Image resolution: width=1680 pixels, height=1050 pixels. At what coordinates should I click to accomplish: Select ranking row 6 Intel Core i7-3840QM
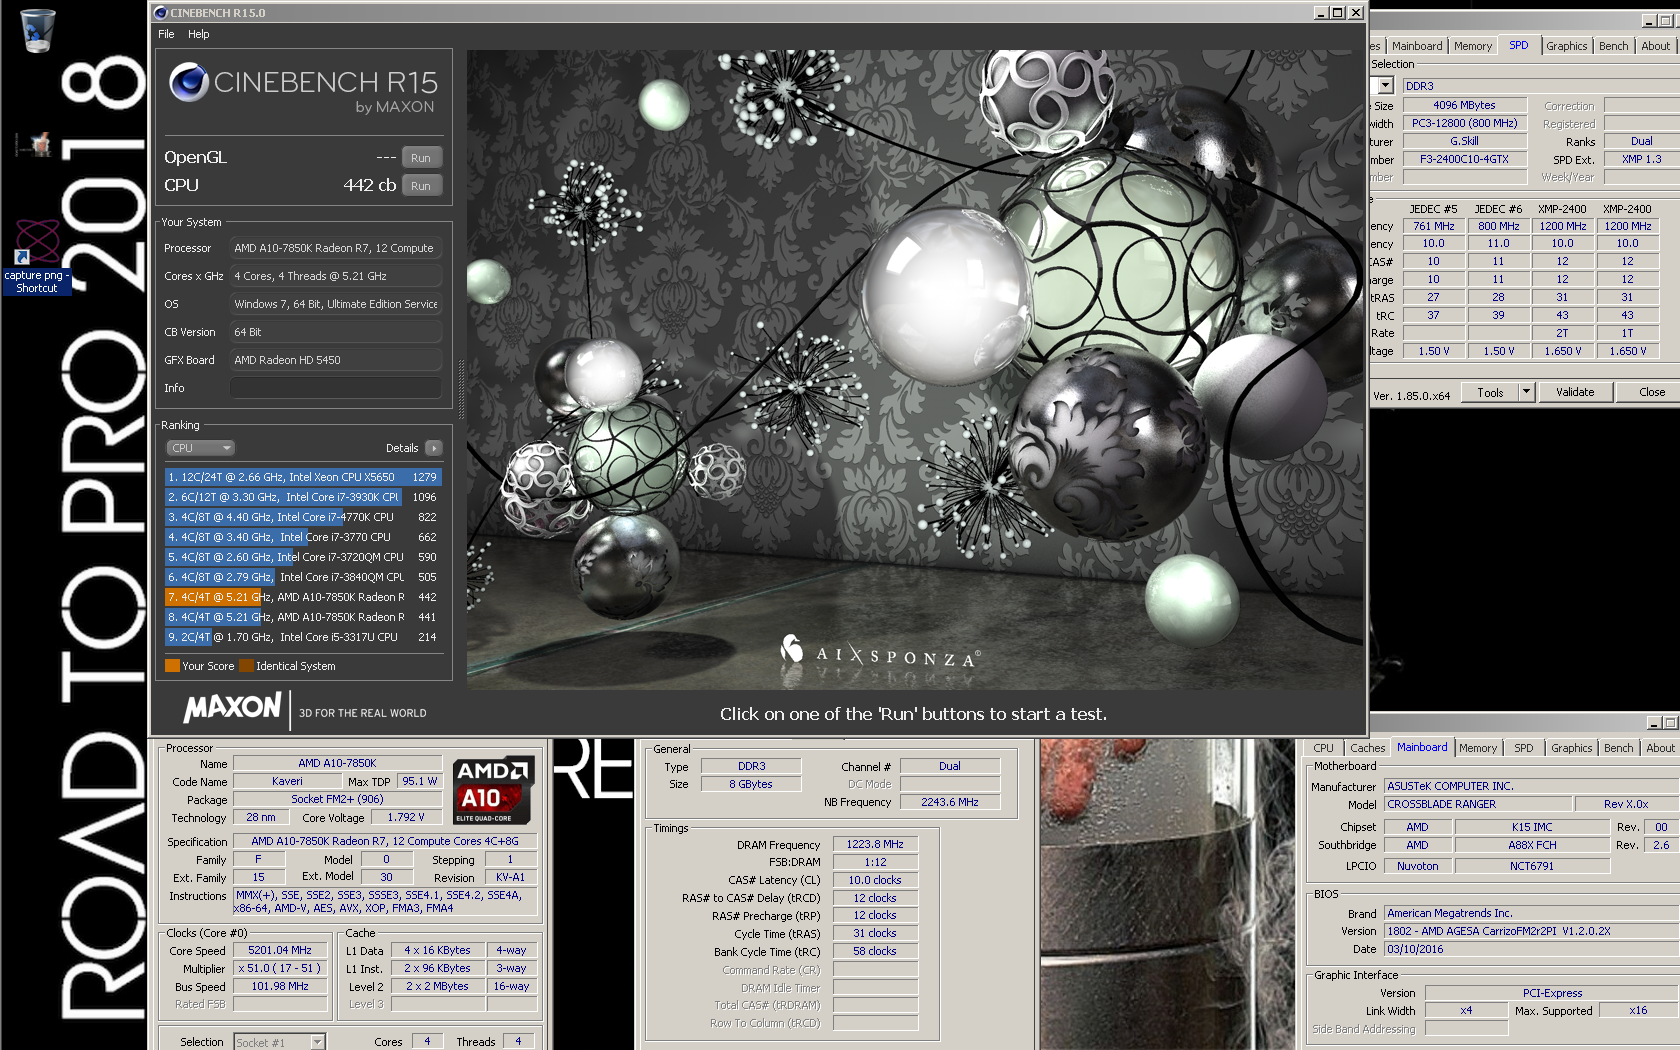click(x=303, y=577)
